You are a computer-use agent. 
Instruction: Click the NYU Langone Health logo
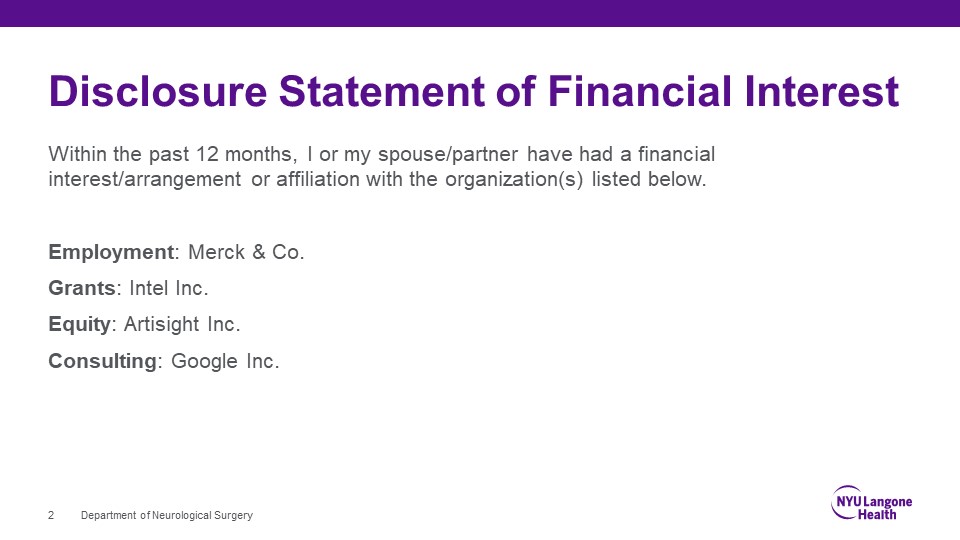(871, 503)
